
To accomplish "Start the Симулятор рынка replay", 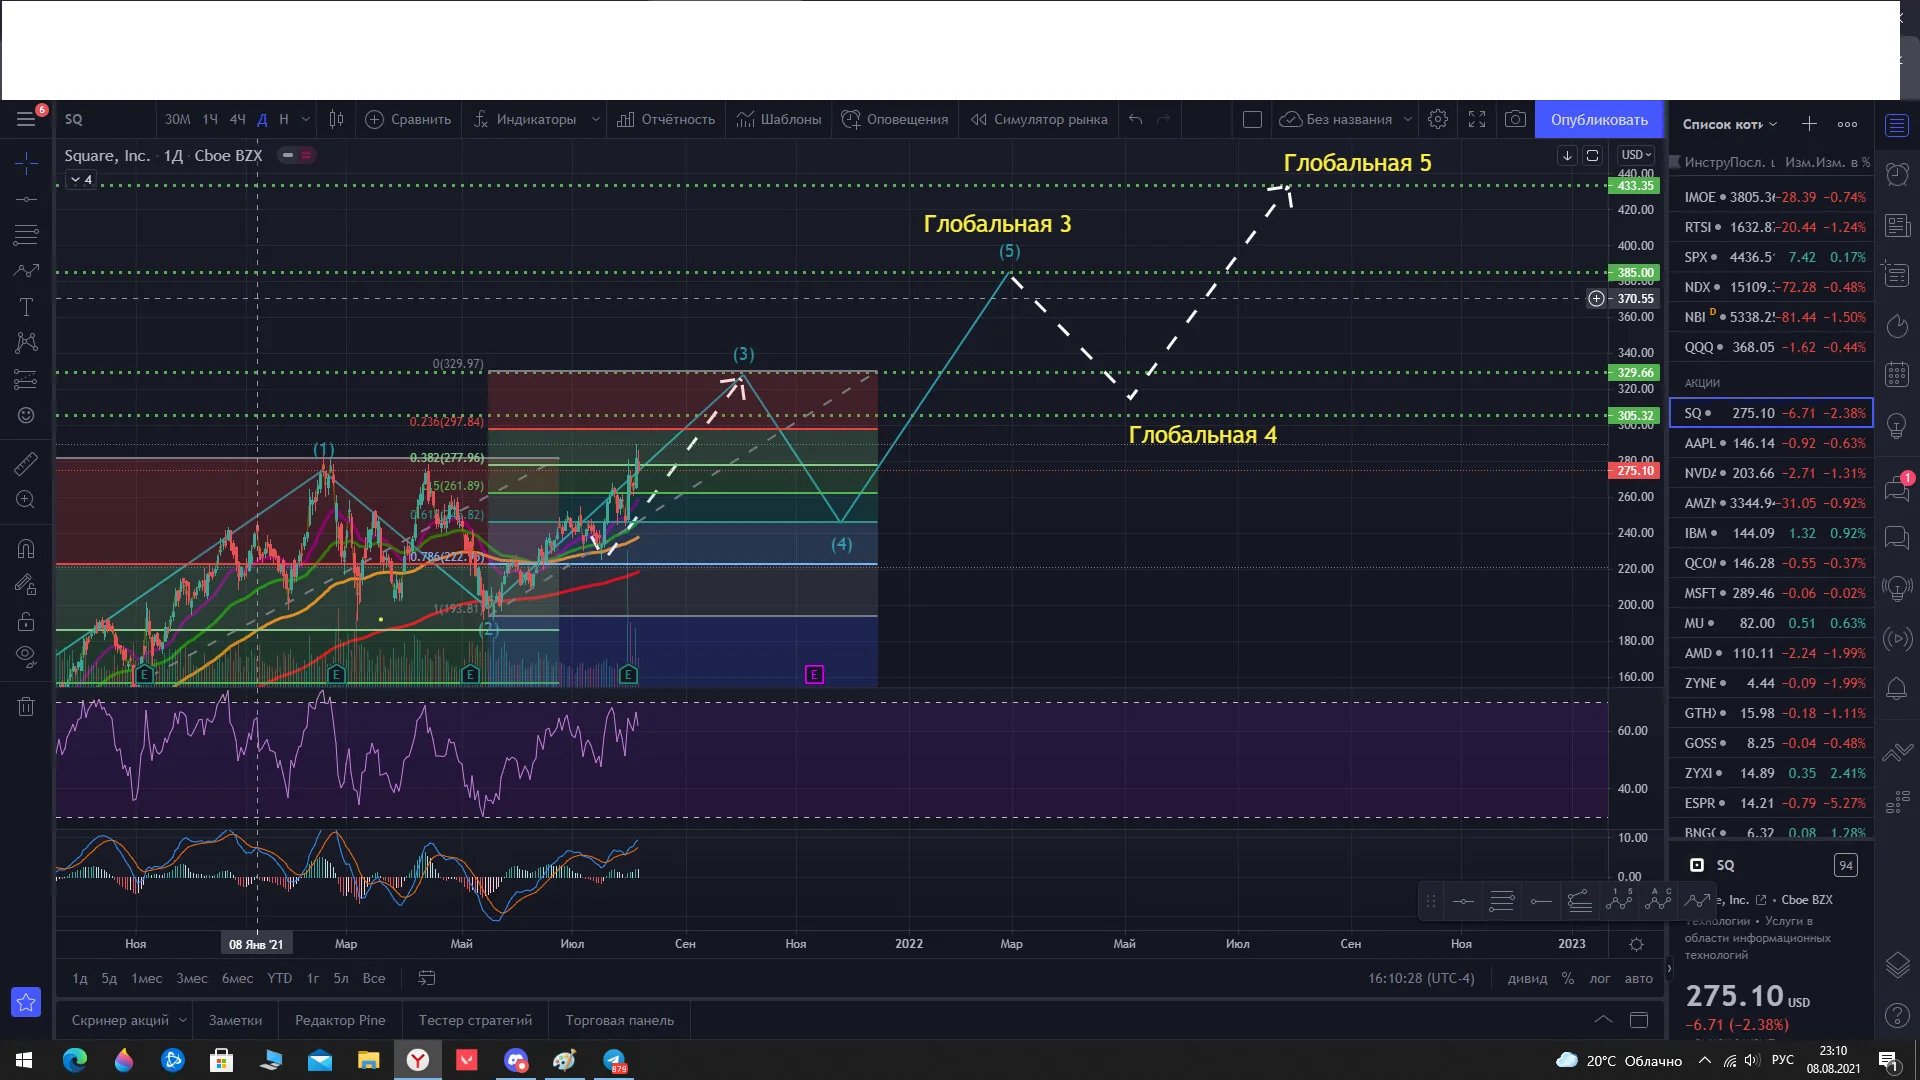I will [1039, 120].
